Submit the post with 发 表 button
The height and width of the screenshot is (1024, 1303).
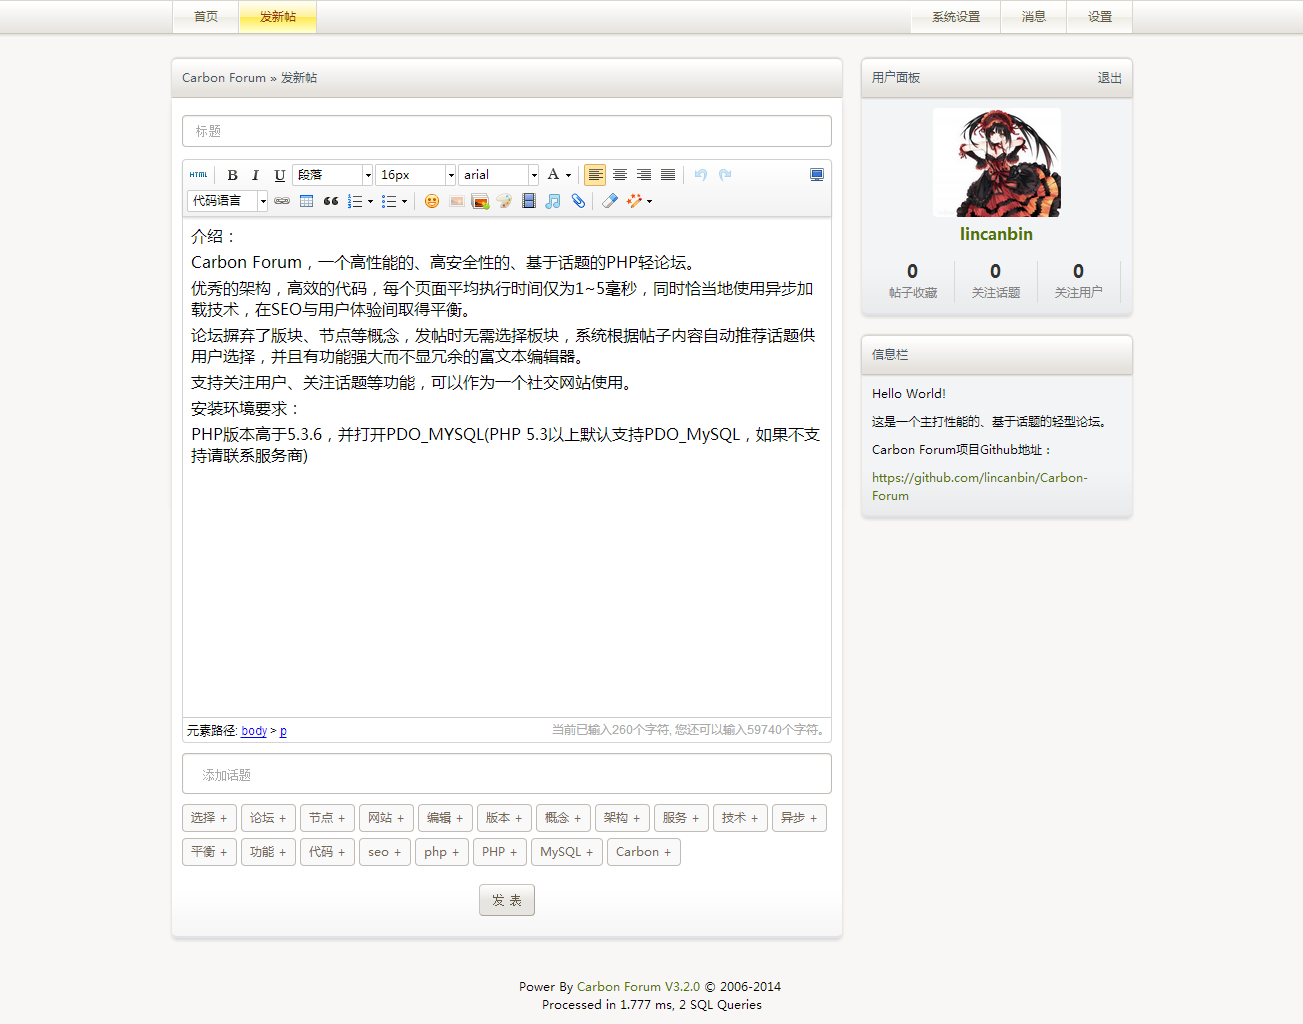tap(507, 900)
